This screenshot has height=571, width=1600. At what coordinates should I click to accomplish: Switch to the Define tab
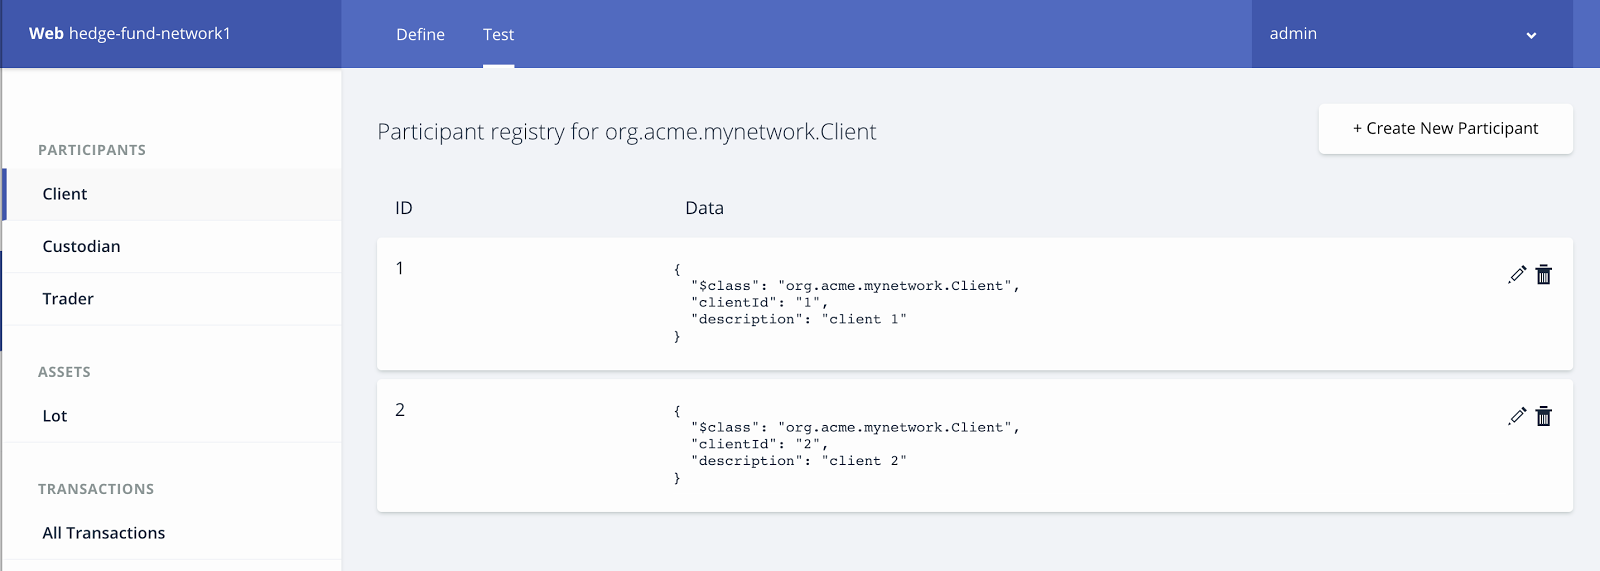pos(420,34)
